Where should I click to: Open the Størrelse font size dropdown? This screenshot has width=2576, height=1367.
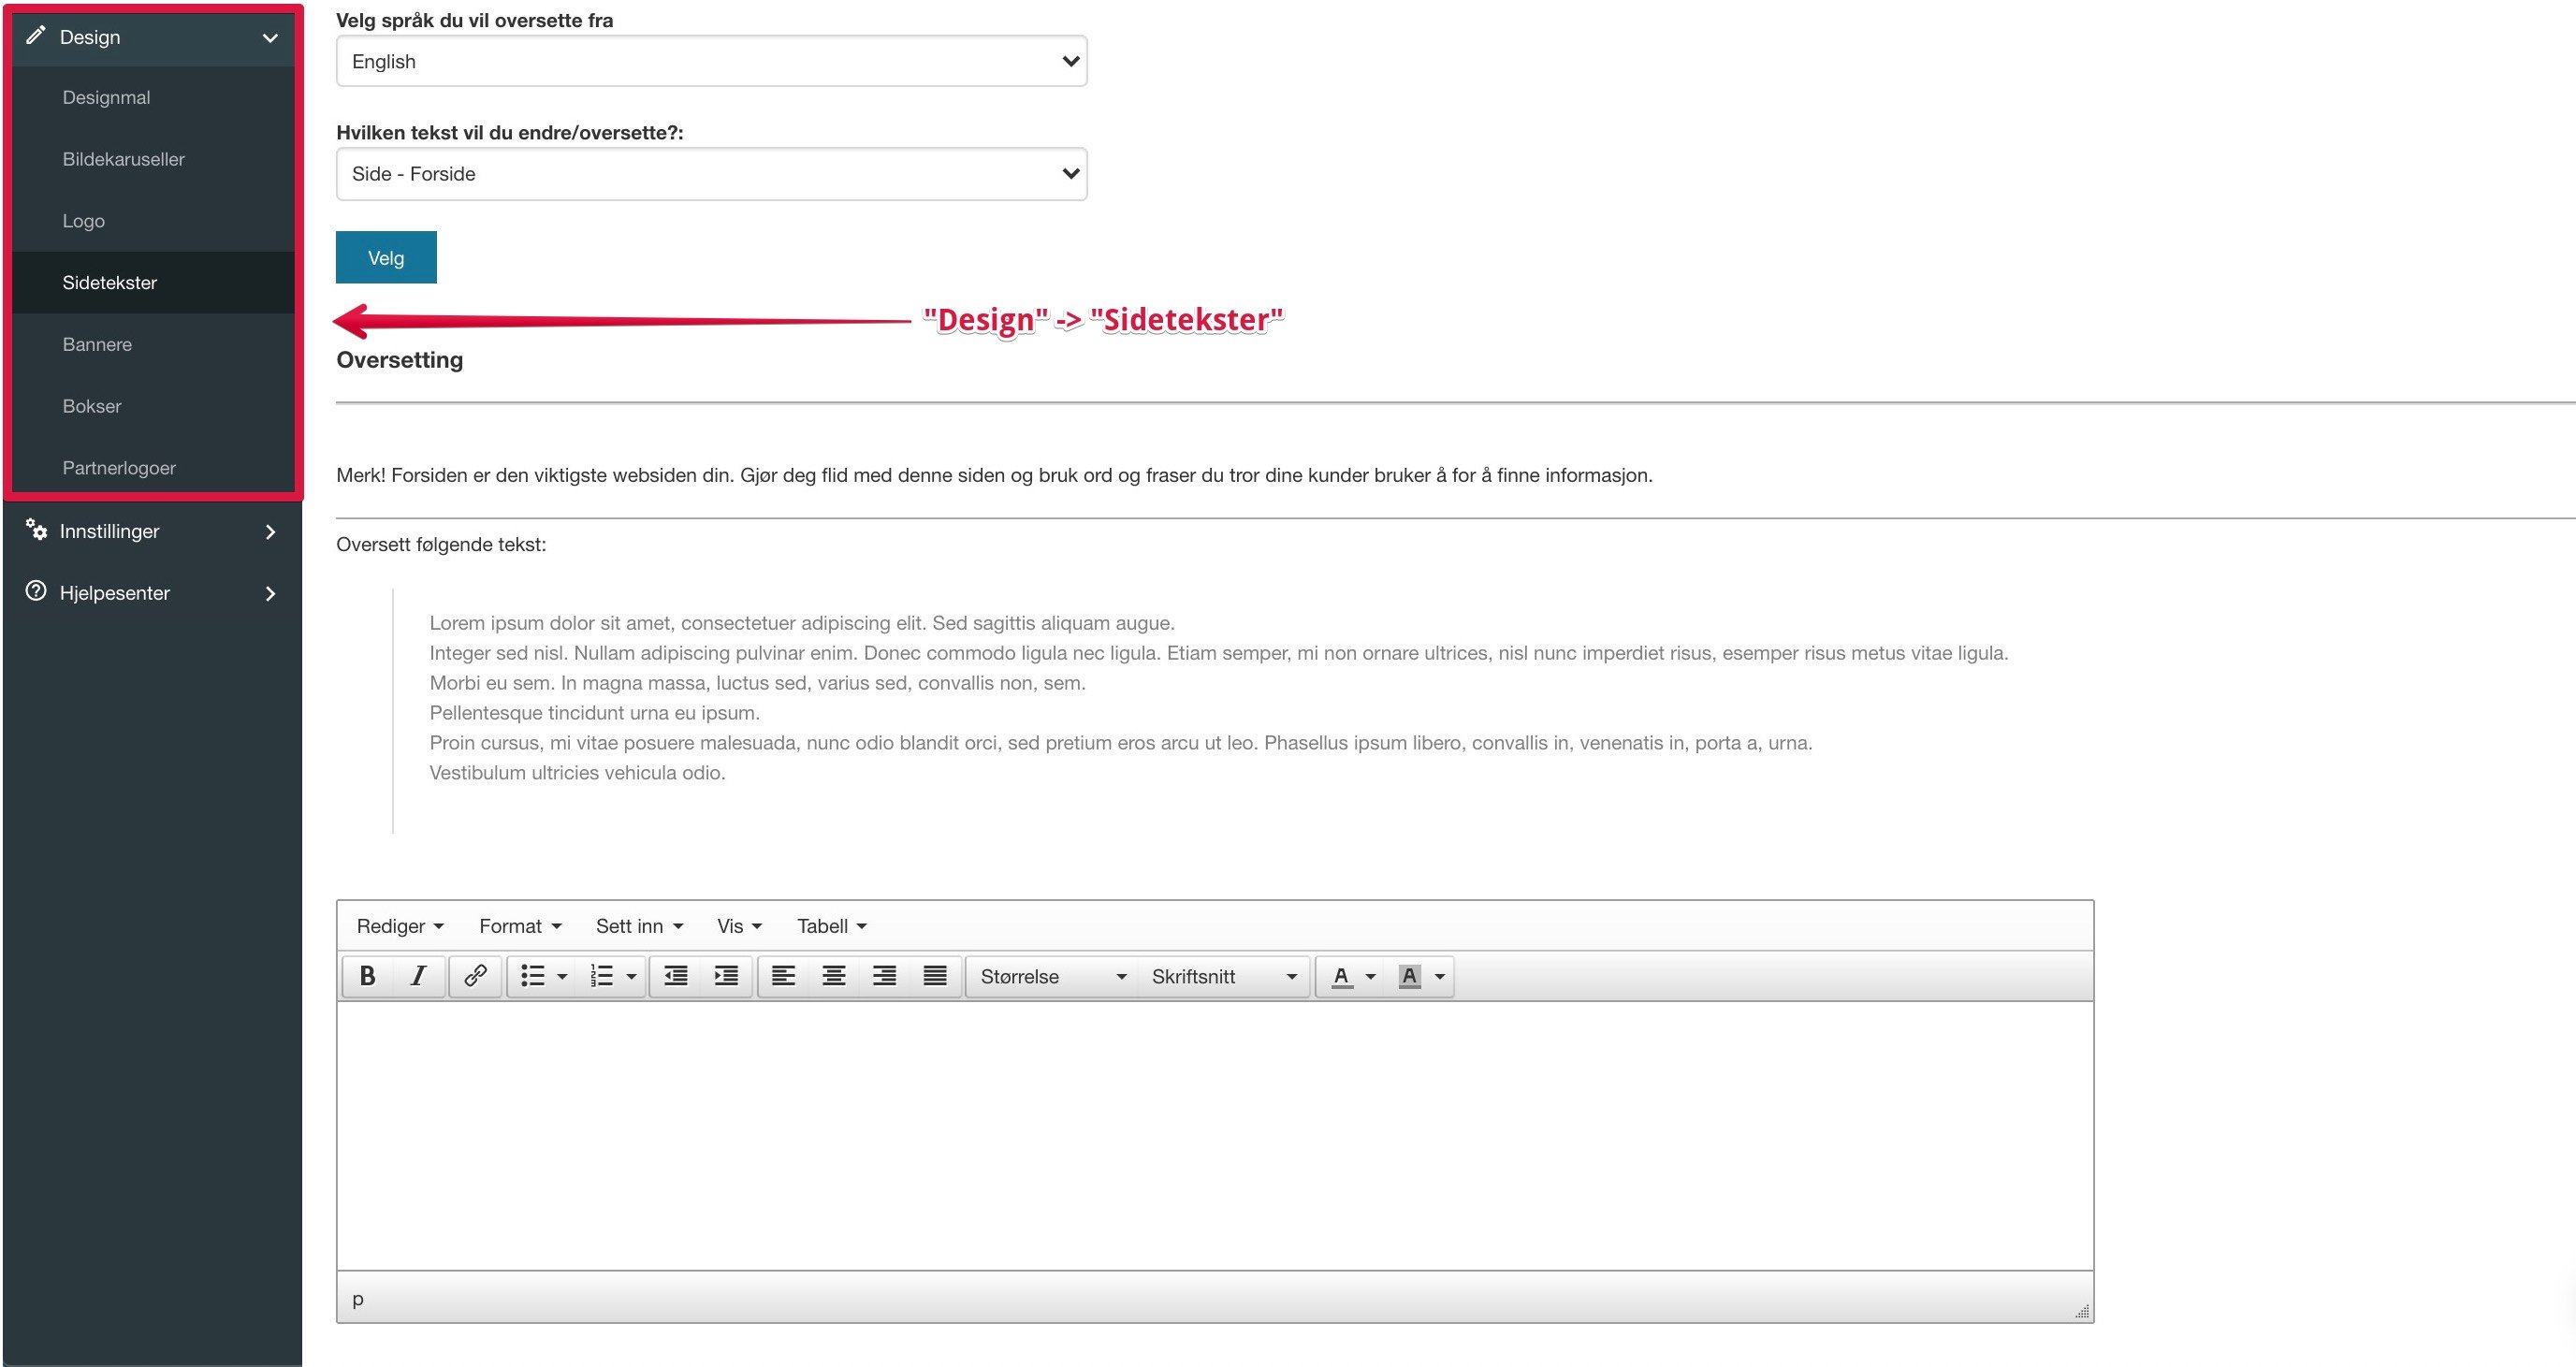click(1052, 976)
